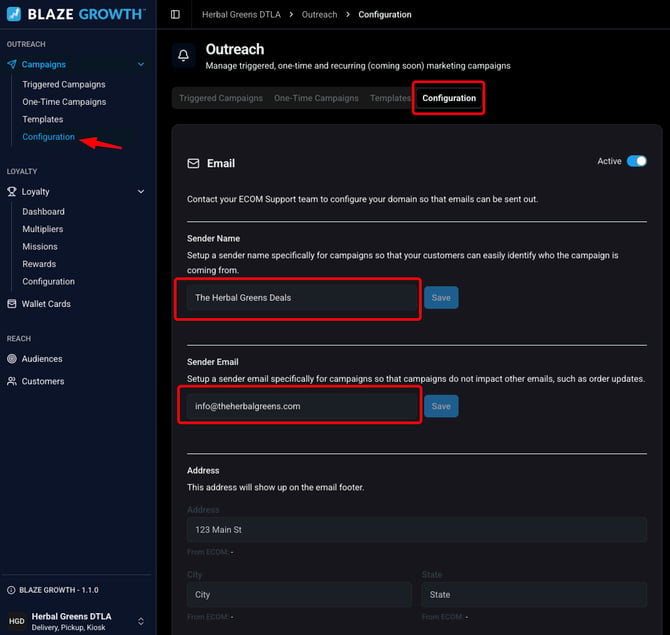The width and height of the screenshot is (670, 635).
Task: Open the store switcher arrows
Action: point(141,621)
